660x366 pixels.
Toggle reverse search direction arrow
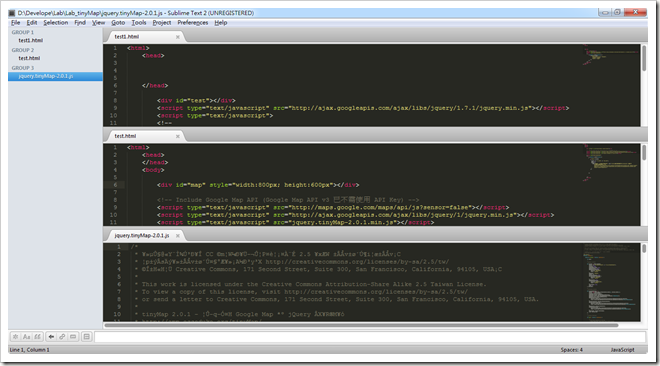[x=51, y=337]
